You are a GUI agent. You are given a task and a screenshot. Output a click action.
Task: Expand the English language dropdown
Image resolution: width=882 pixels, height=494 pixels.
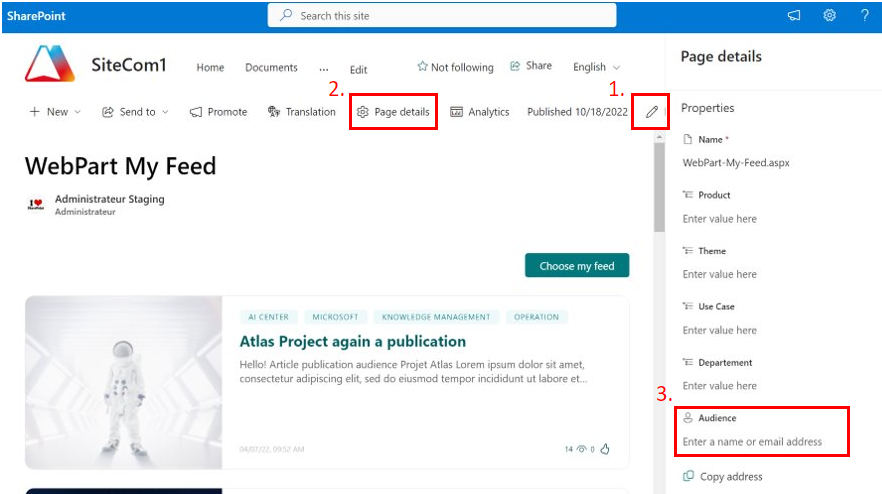(596, 67)
